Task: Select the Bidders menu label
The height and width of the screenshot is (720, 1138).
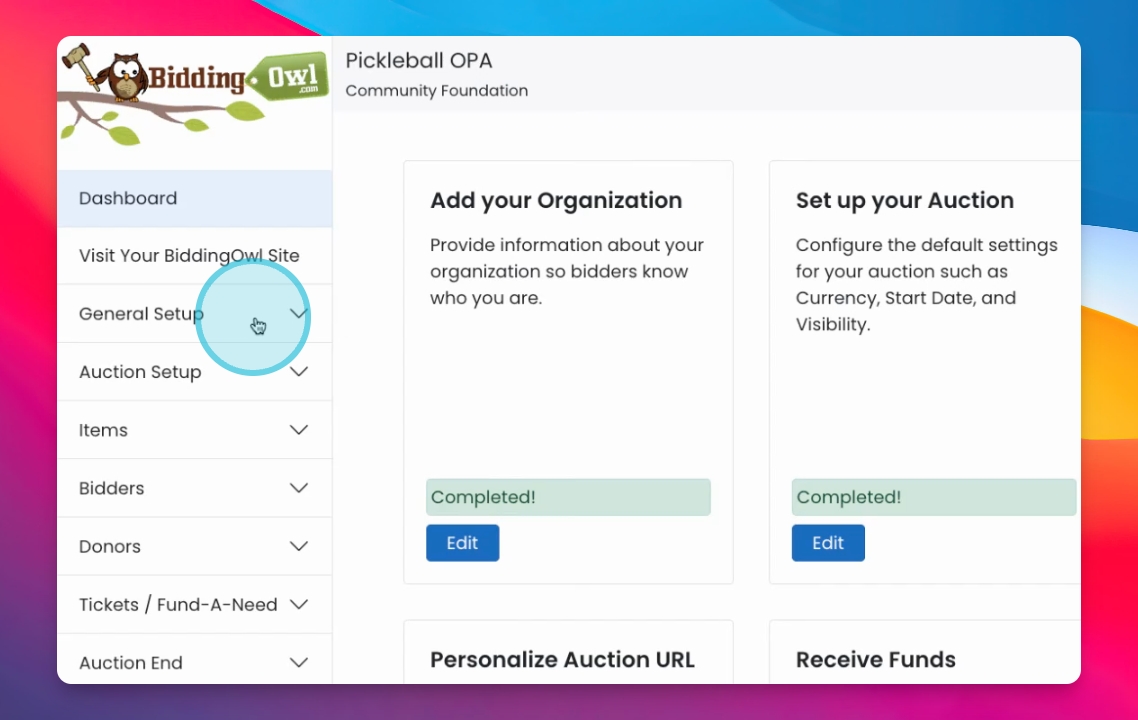Action: pos(111,488)
